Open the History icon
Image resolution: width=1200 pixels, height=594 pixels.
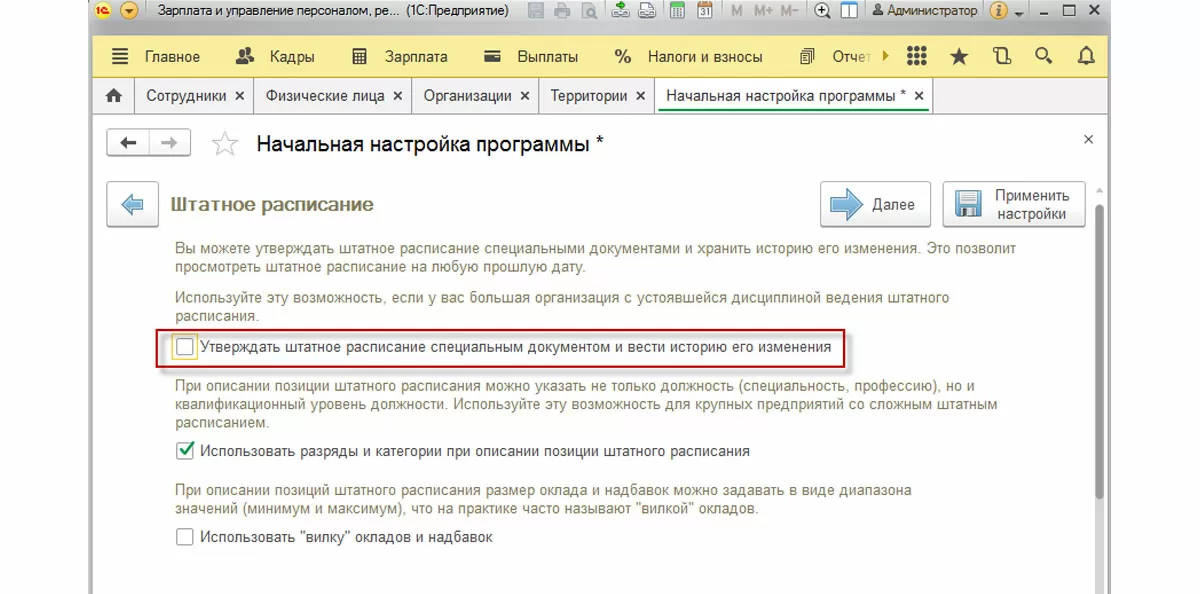pos(1002,56)
